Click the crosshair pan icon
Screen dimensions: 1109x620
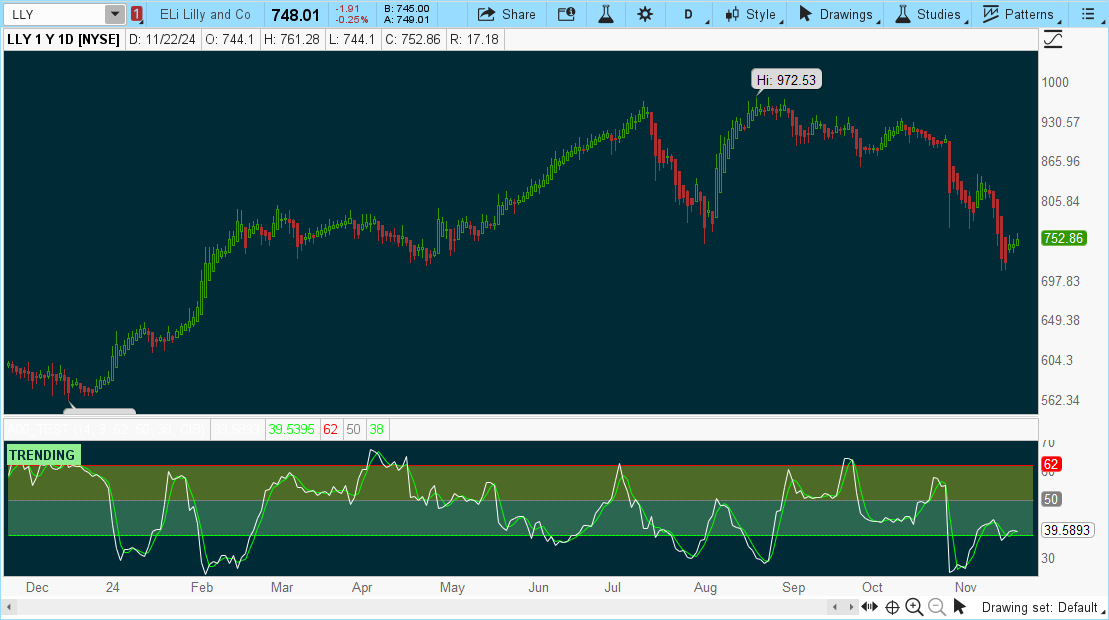(x=893, y=607)
